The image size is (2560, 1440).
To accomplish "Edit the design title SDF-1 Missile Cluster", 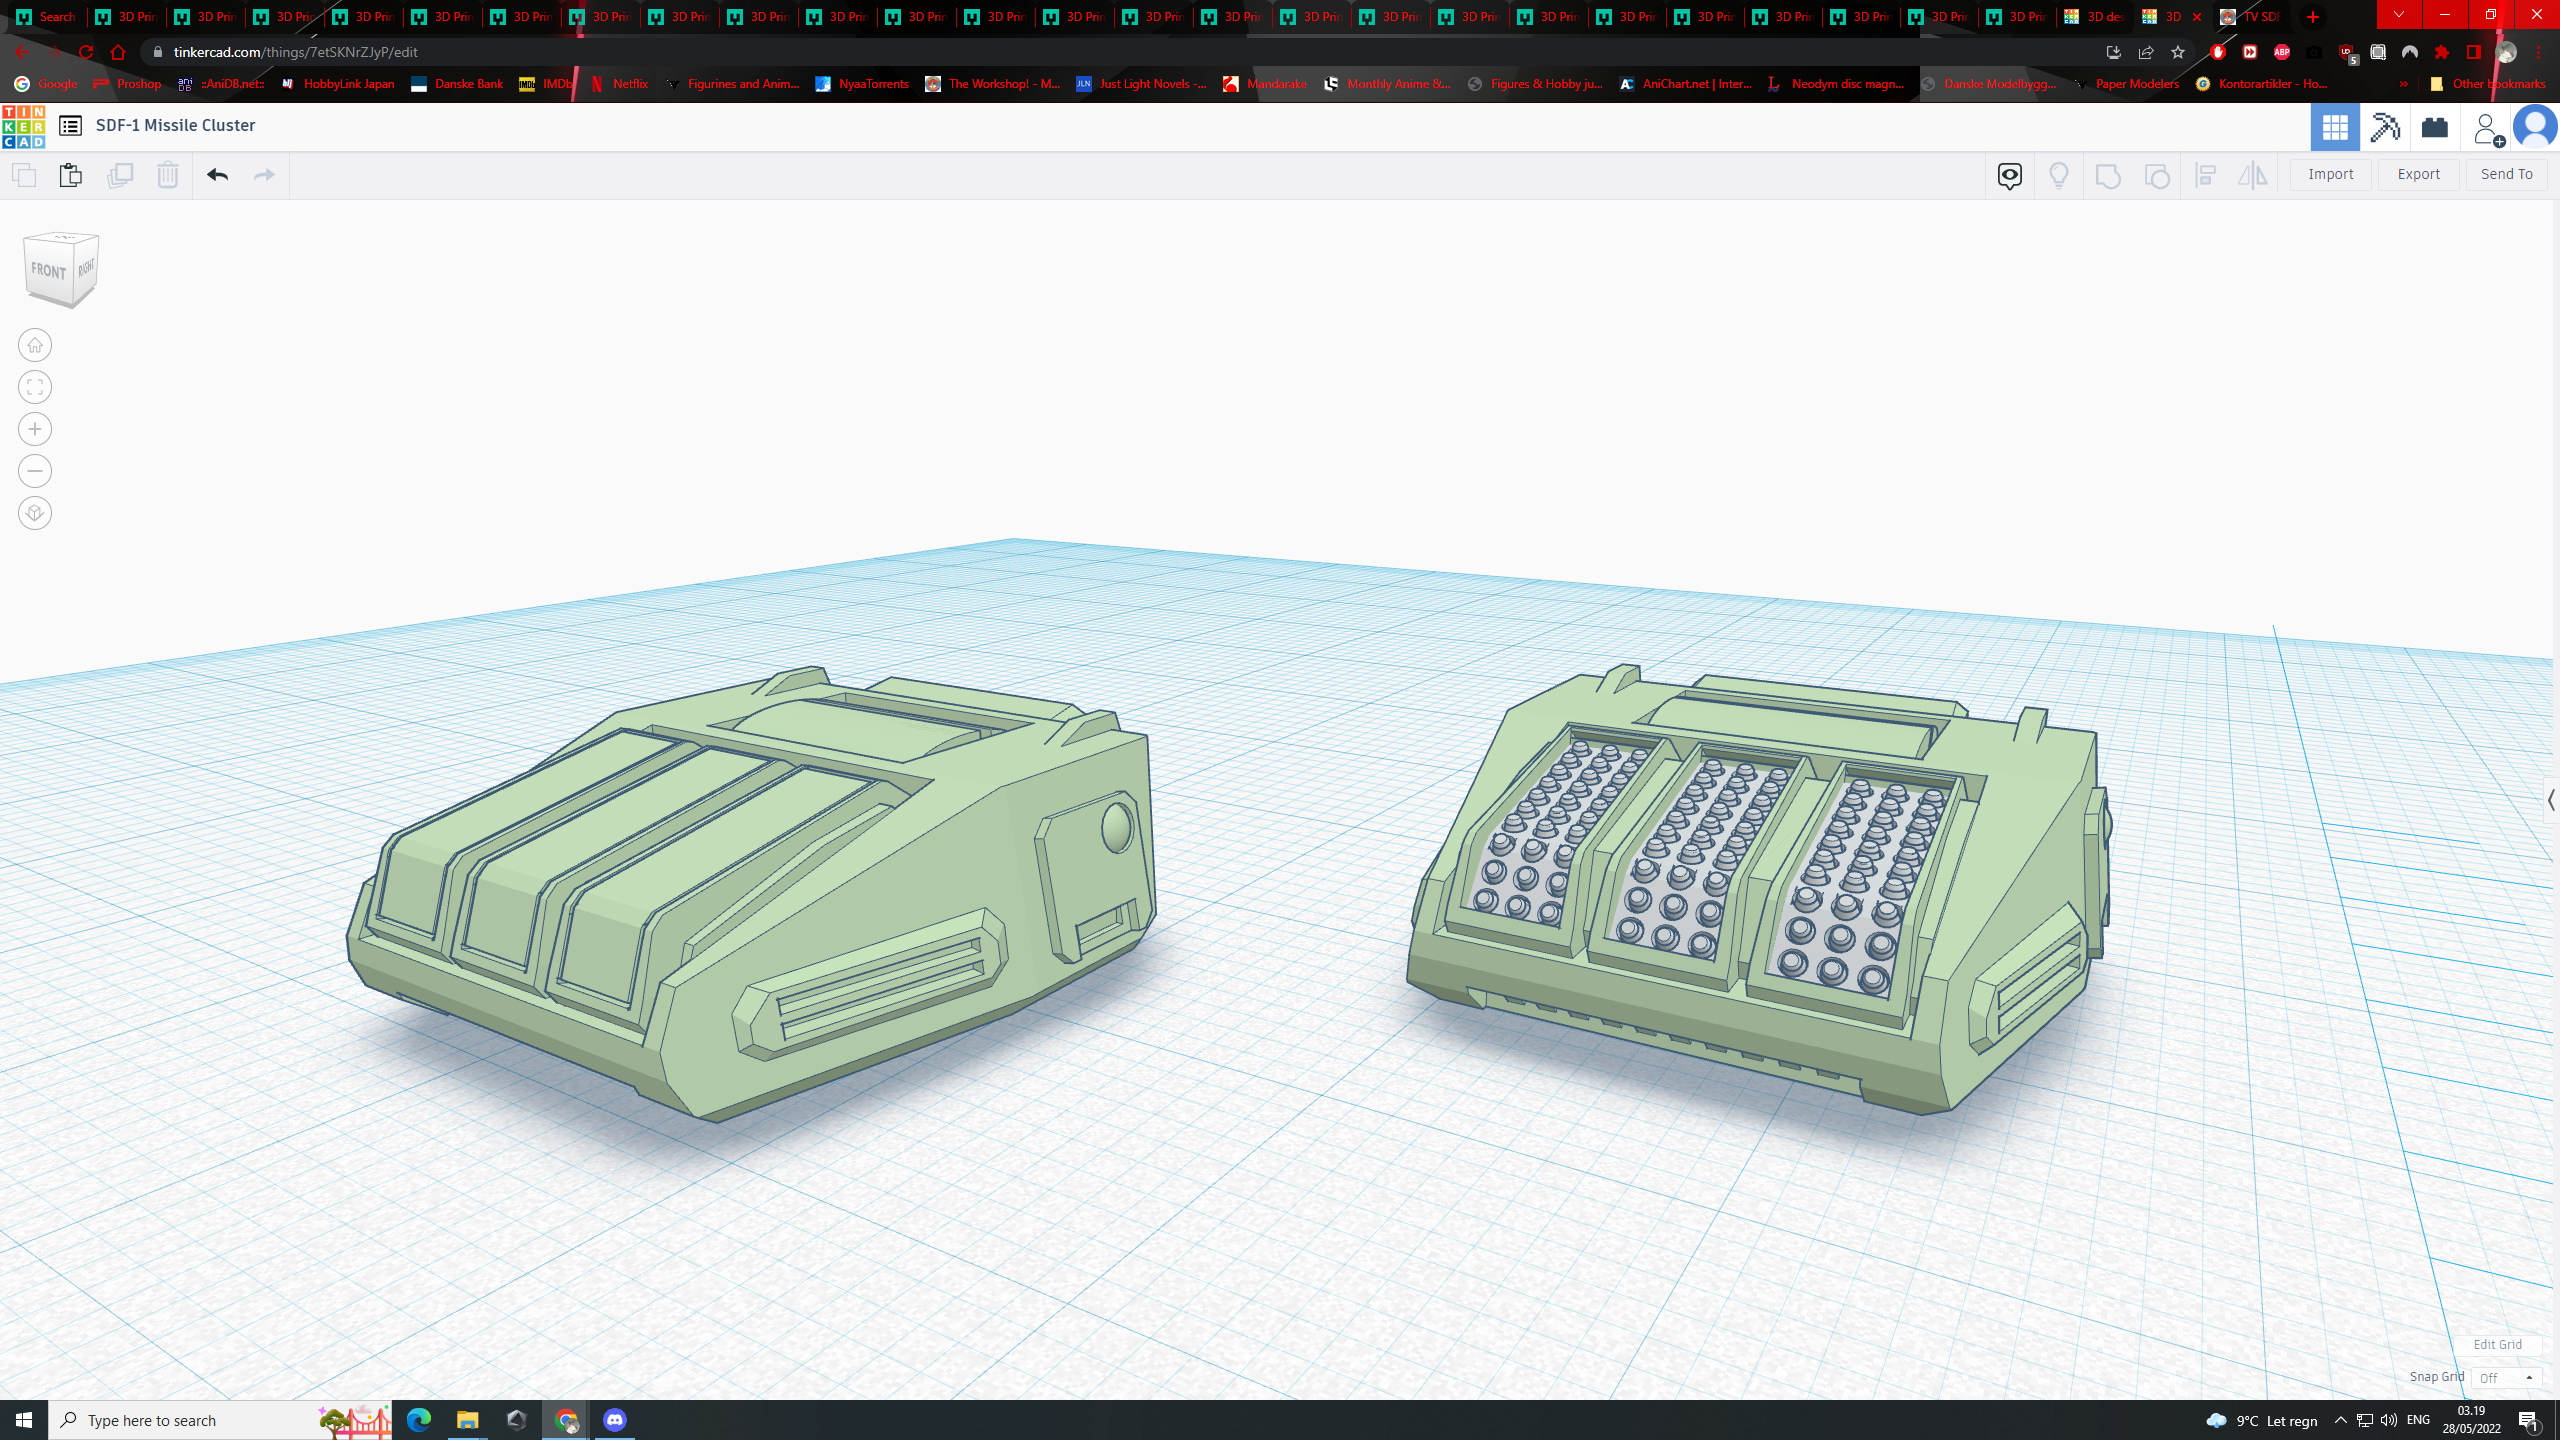I will click(x=175, y=126).
